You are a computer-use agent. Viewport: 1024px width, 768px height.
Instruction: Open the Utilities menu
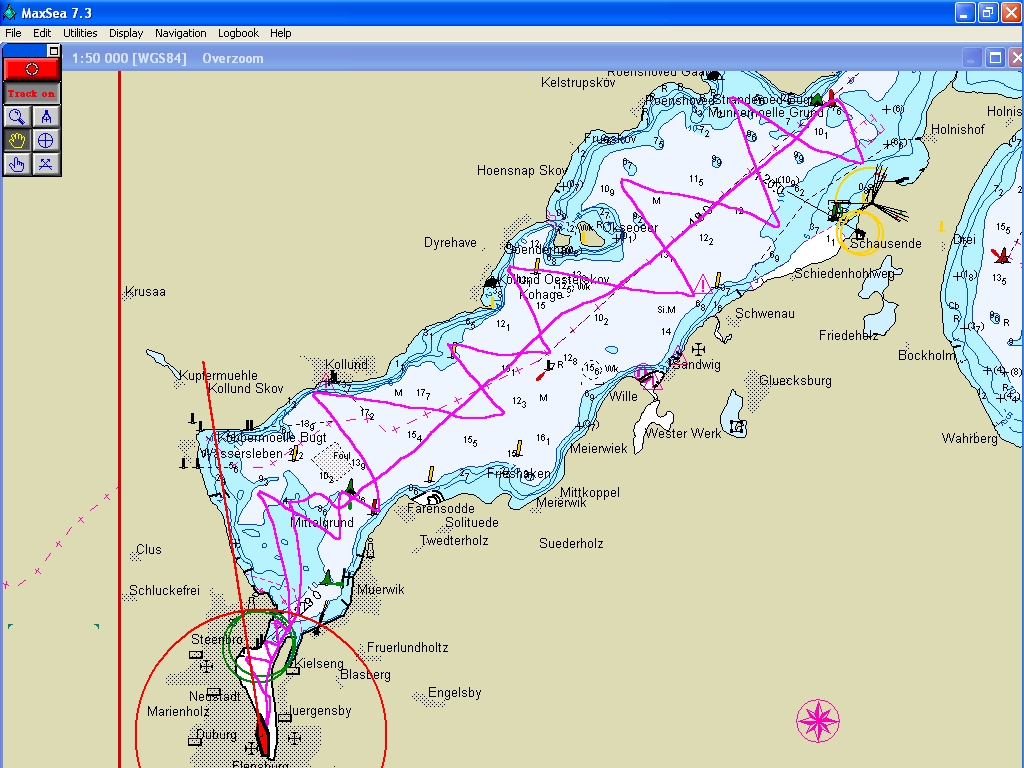(80, 33)
